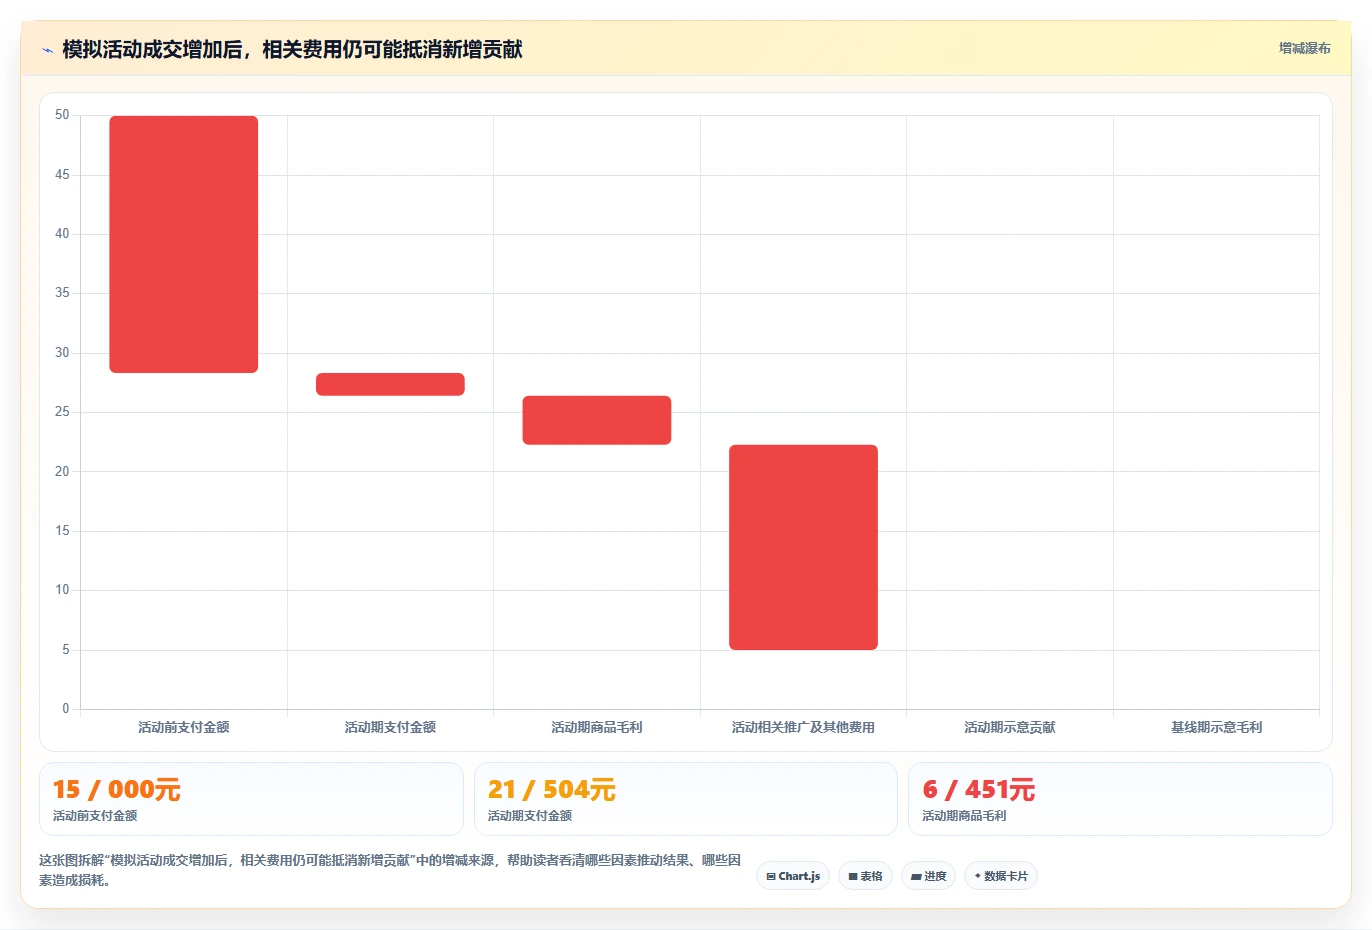Click the 活动期商品毛利 caption under 6 / 451元
Screen dimensions: 1372x930
(964, 816)
